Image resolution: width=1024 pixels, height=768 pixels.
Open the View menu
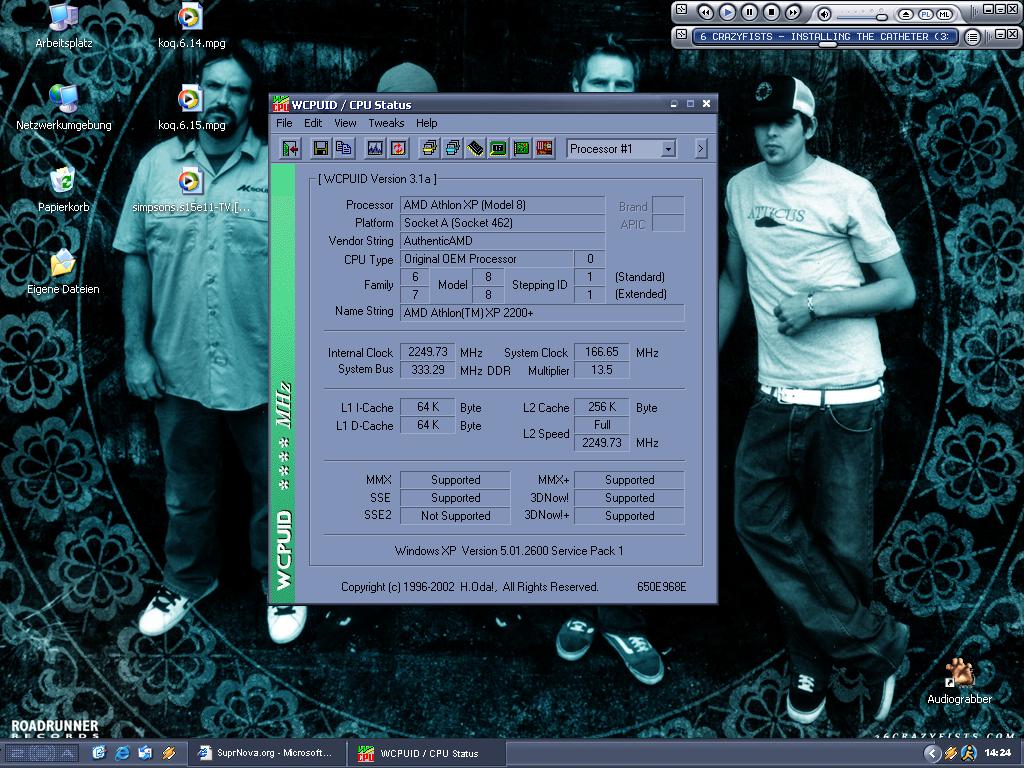(345, 123)
